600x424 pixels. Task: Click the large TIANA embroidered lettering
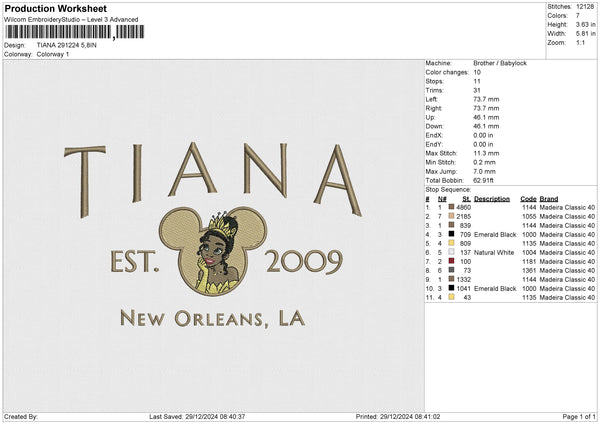[x=213, y=179]
